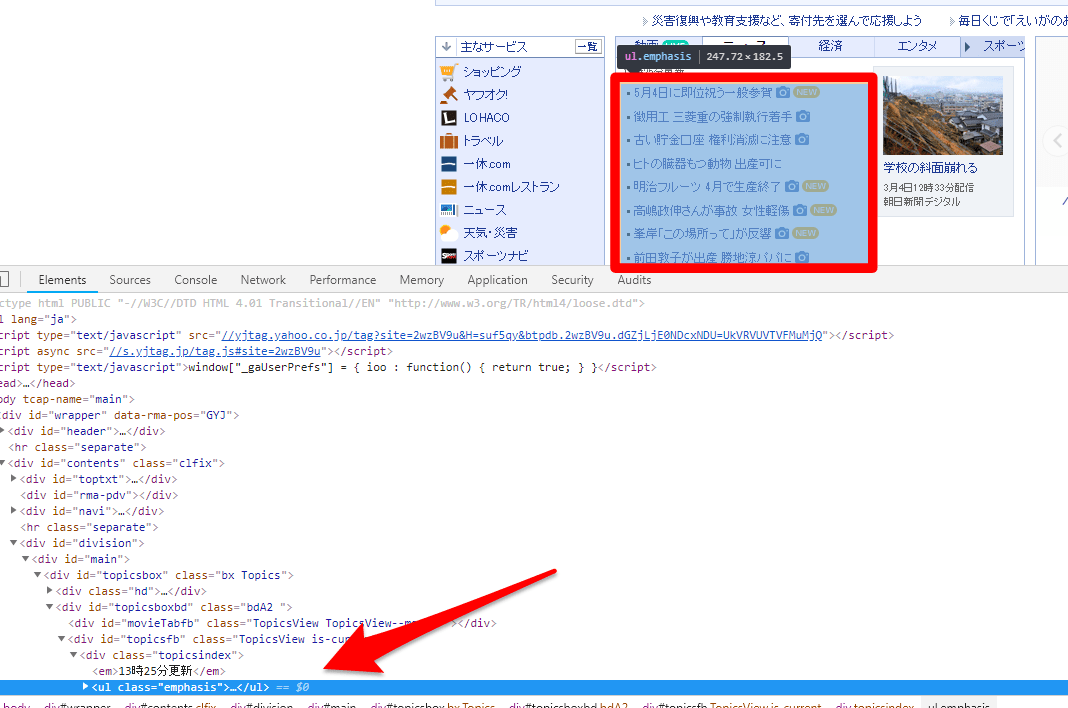Click the ショッピング shopping cart icon

coord(448,72)
